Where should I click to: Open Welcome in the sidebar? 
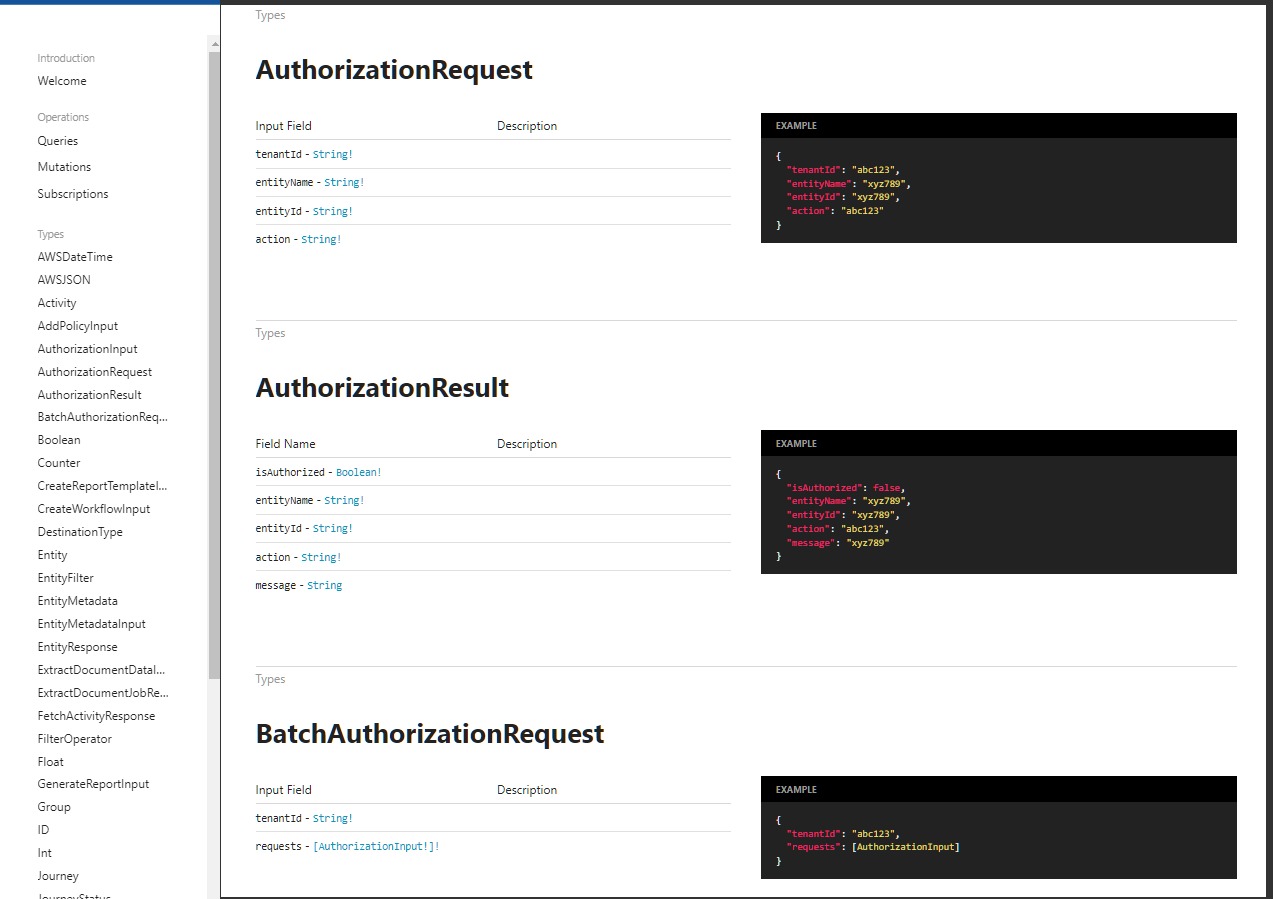point(62,81)
